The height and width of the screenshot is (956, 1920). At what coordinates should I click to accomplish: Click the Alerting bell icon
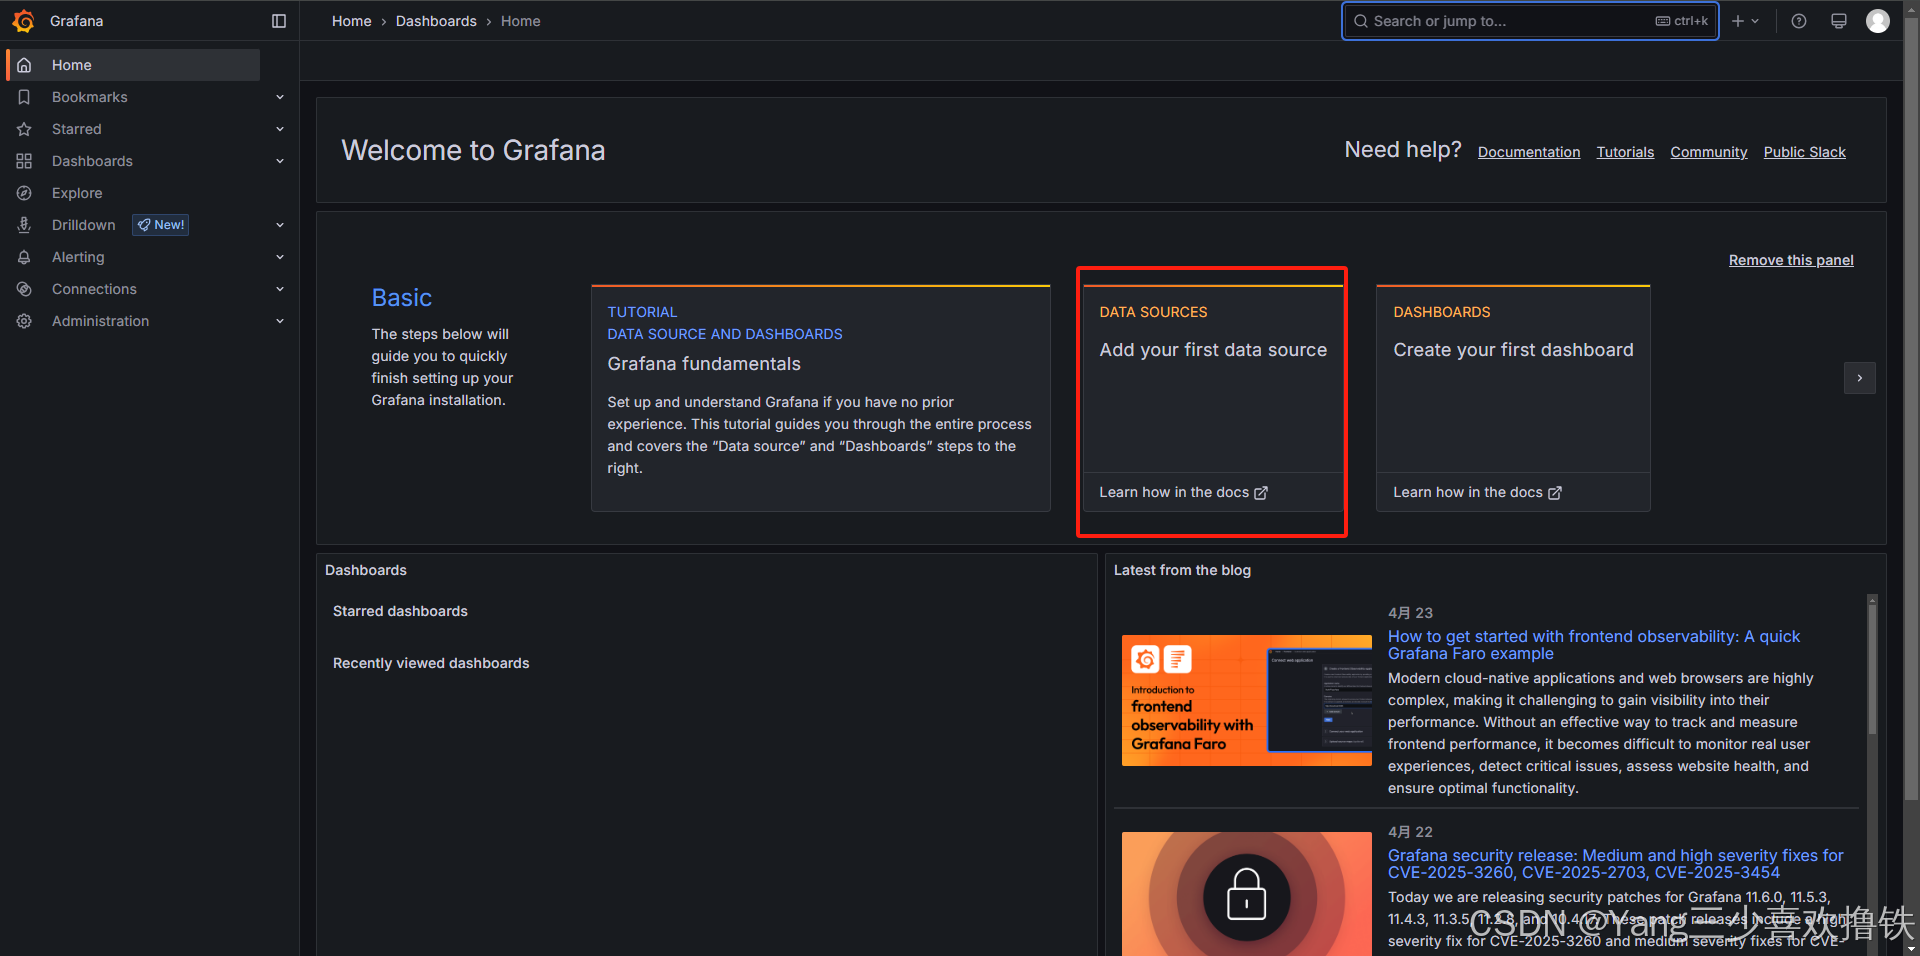[25, 257]
